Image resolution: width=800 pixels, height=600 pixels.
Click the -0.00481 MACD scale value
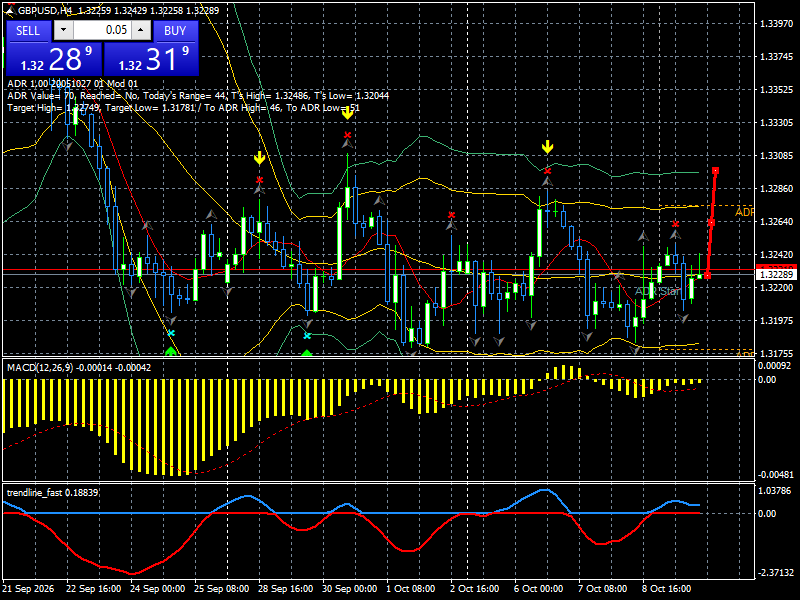pos(776,474)
